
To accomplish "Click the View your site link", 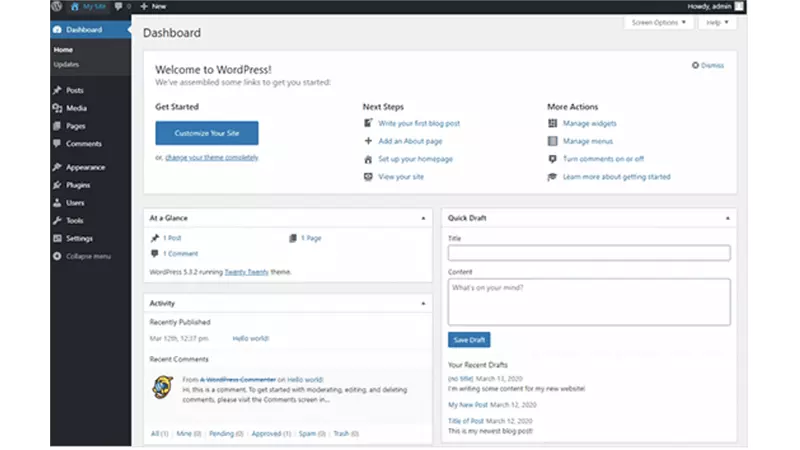I will (x=401, y=177).
